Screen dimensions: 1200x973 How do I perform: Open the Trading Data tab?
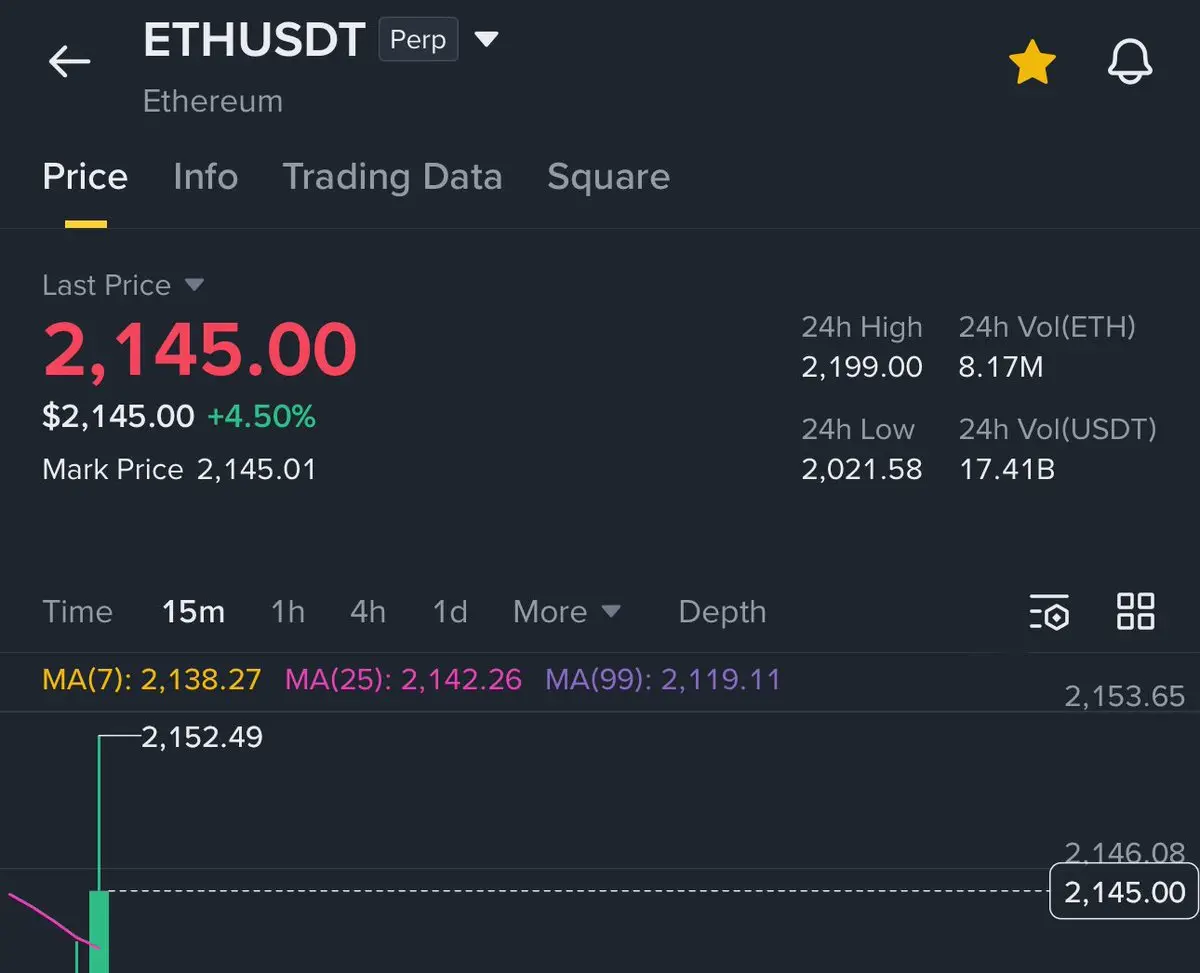[x=392, y=177]
